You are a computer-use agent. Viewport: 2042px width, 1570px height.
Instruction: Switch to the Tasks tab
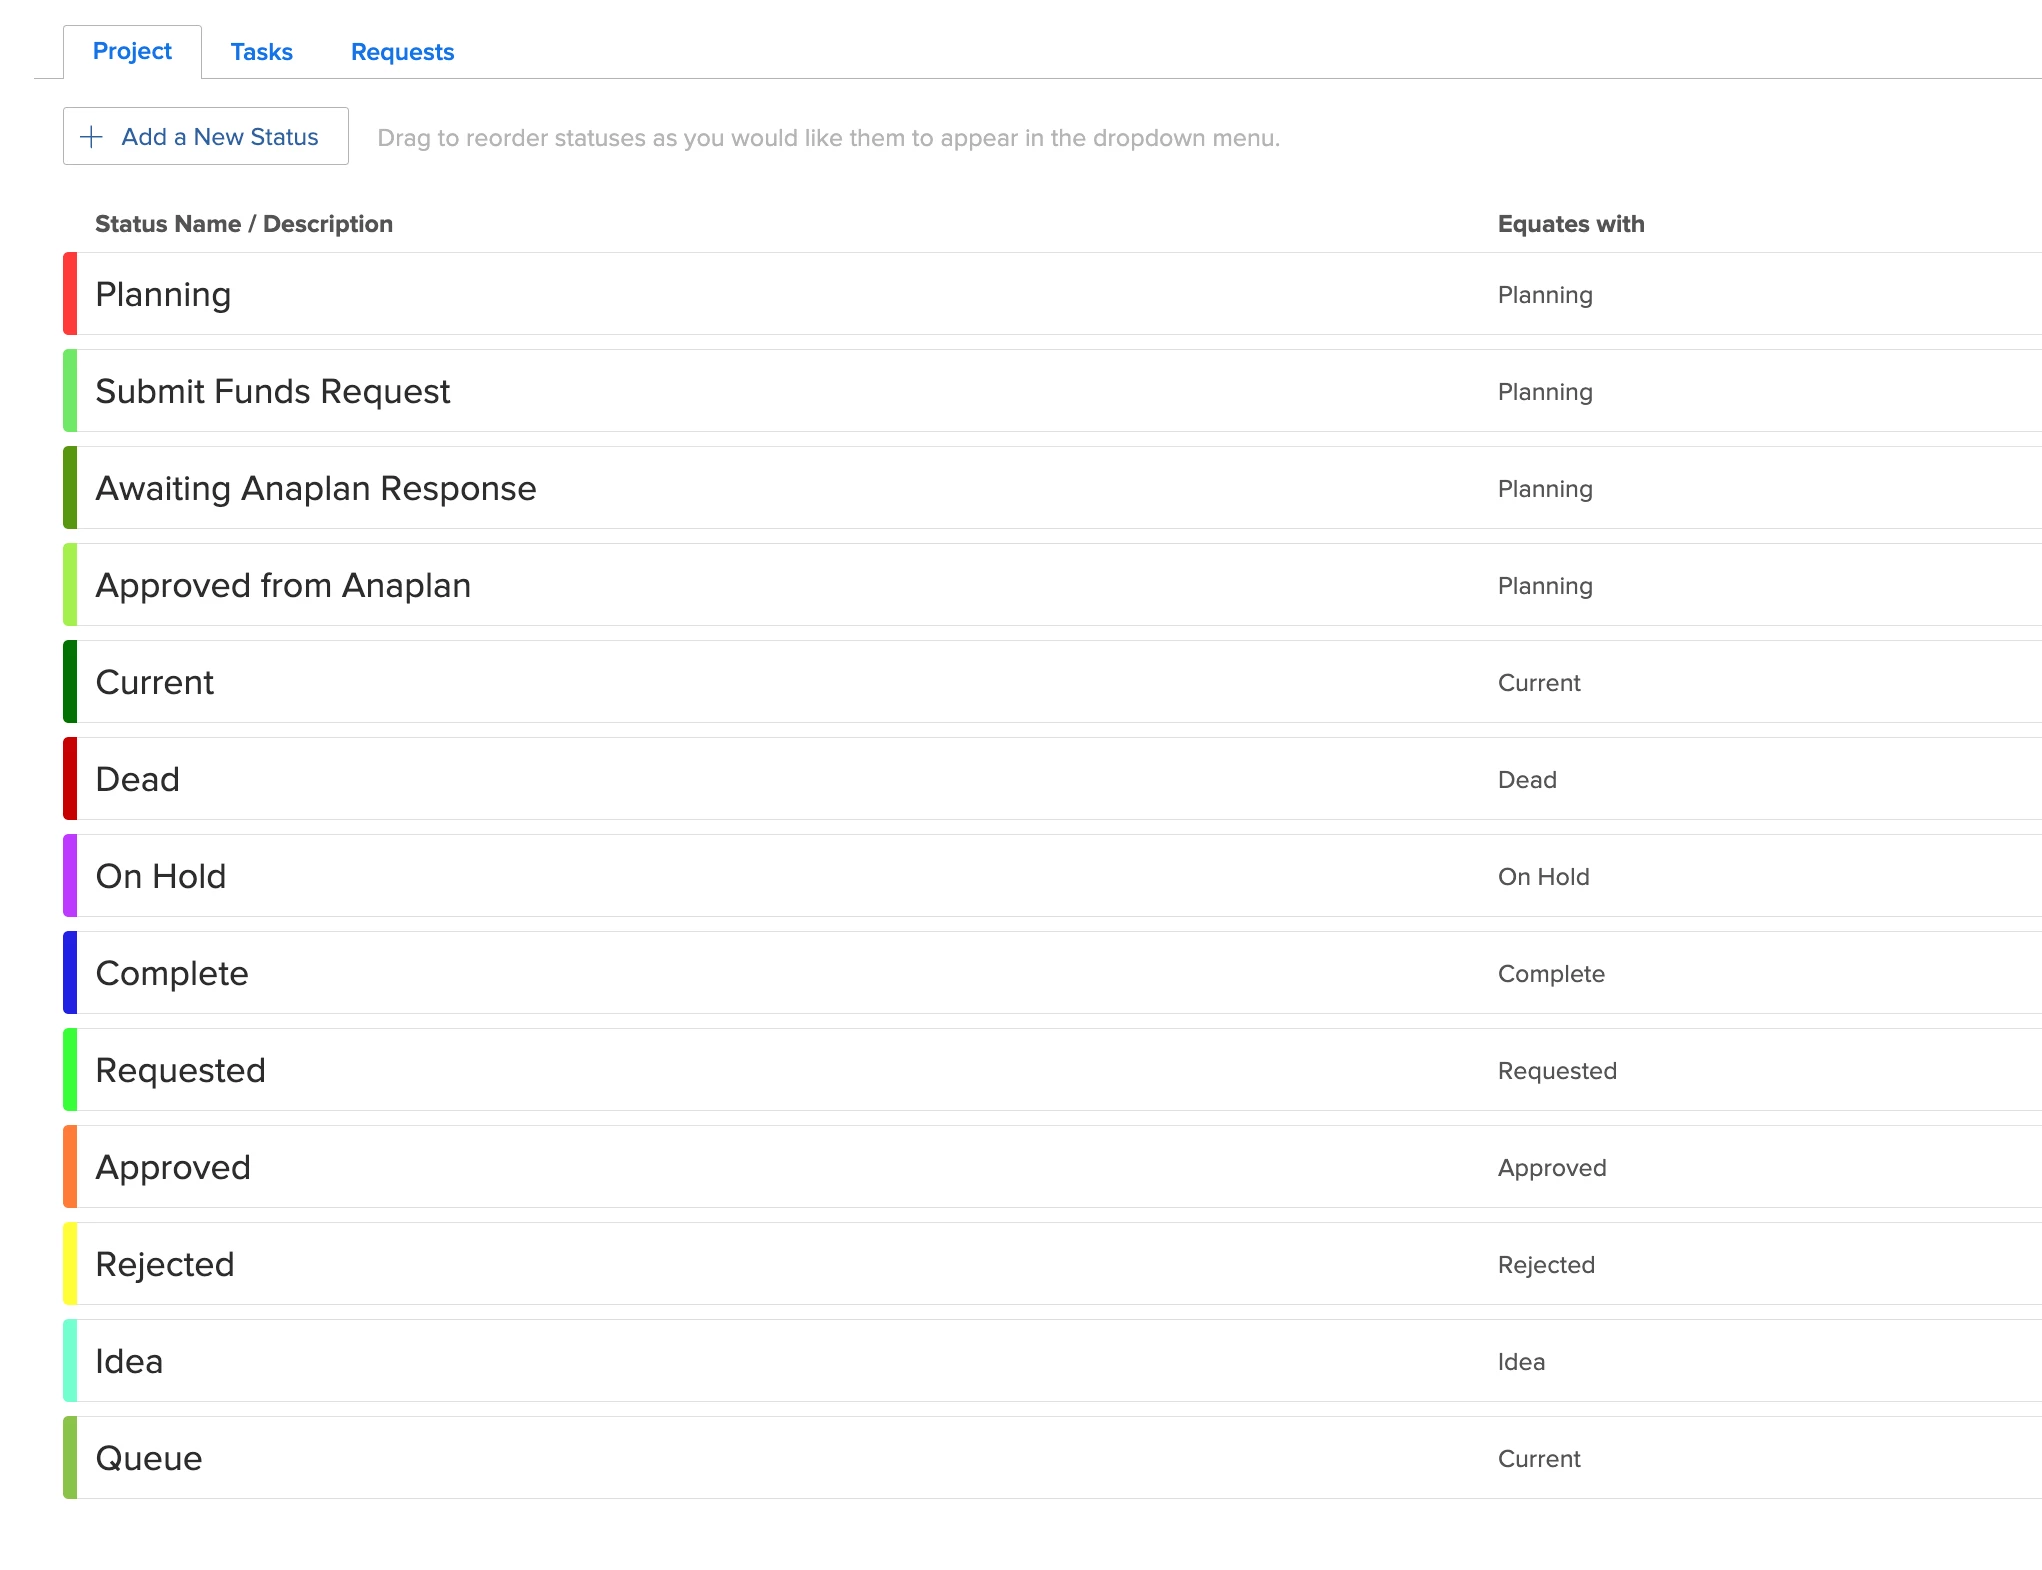(261, 52)
